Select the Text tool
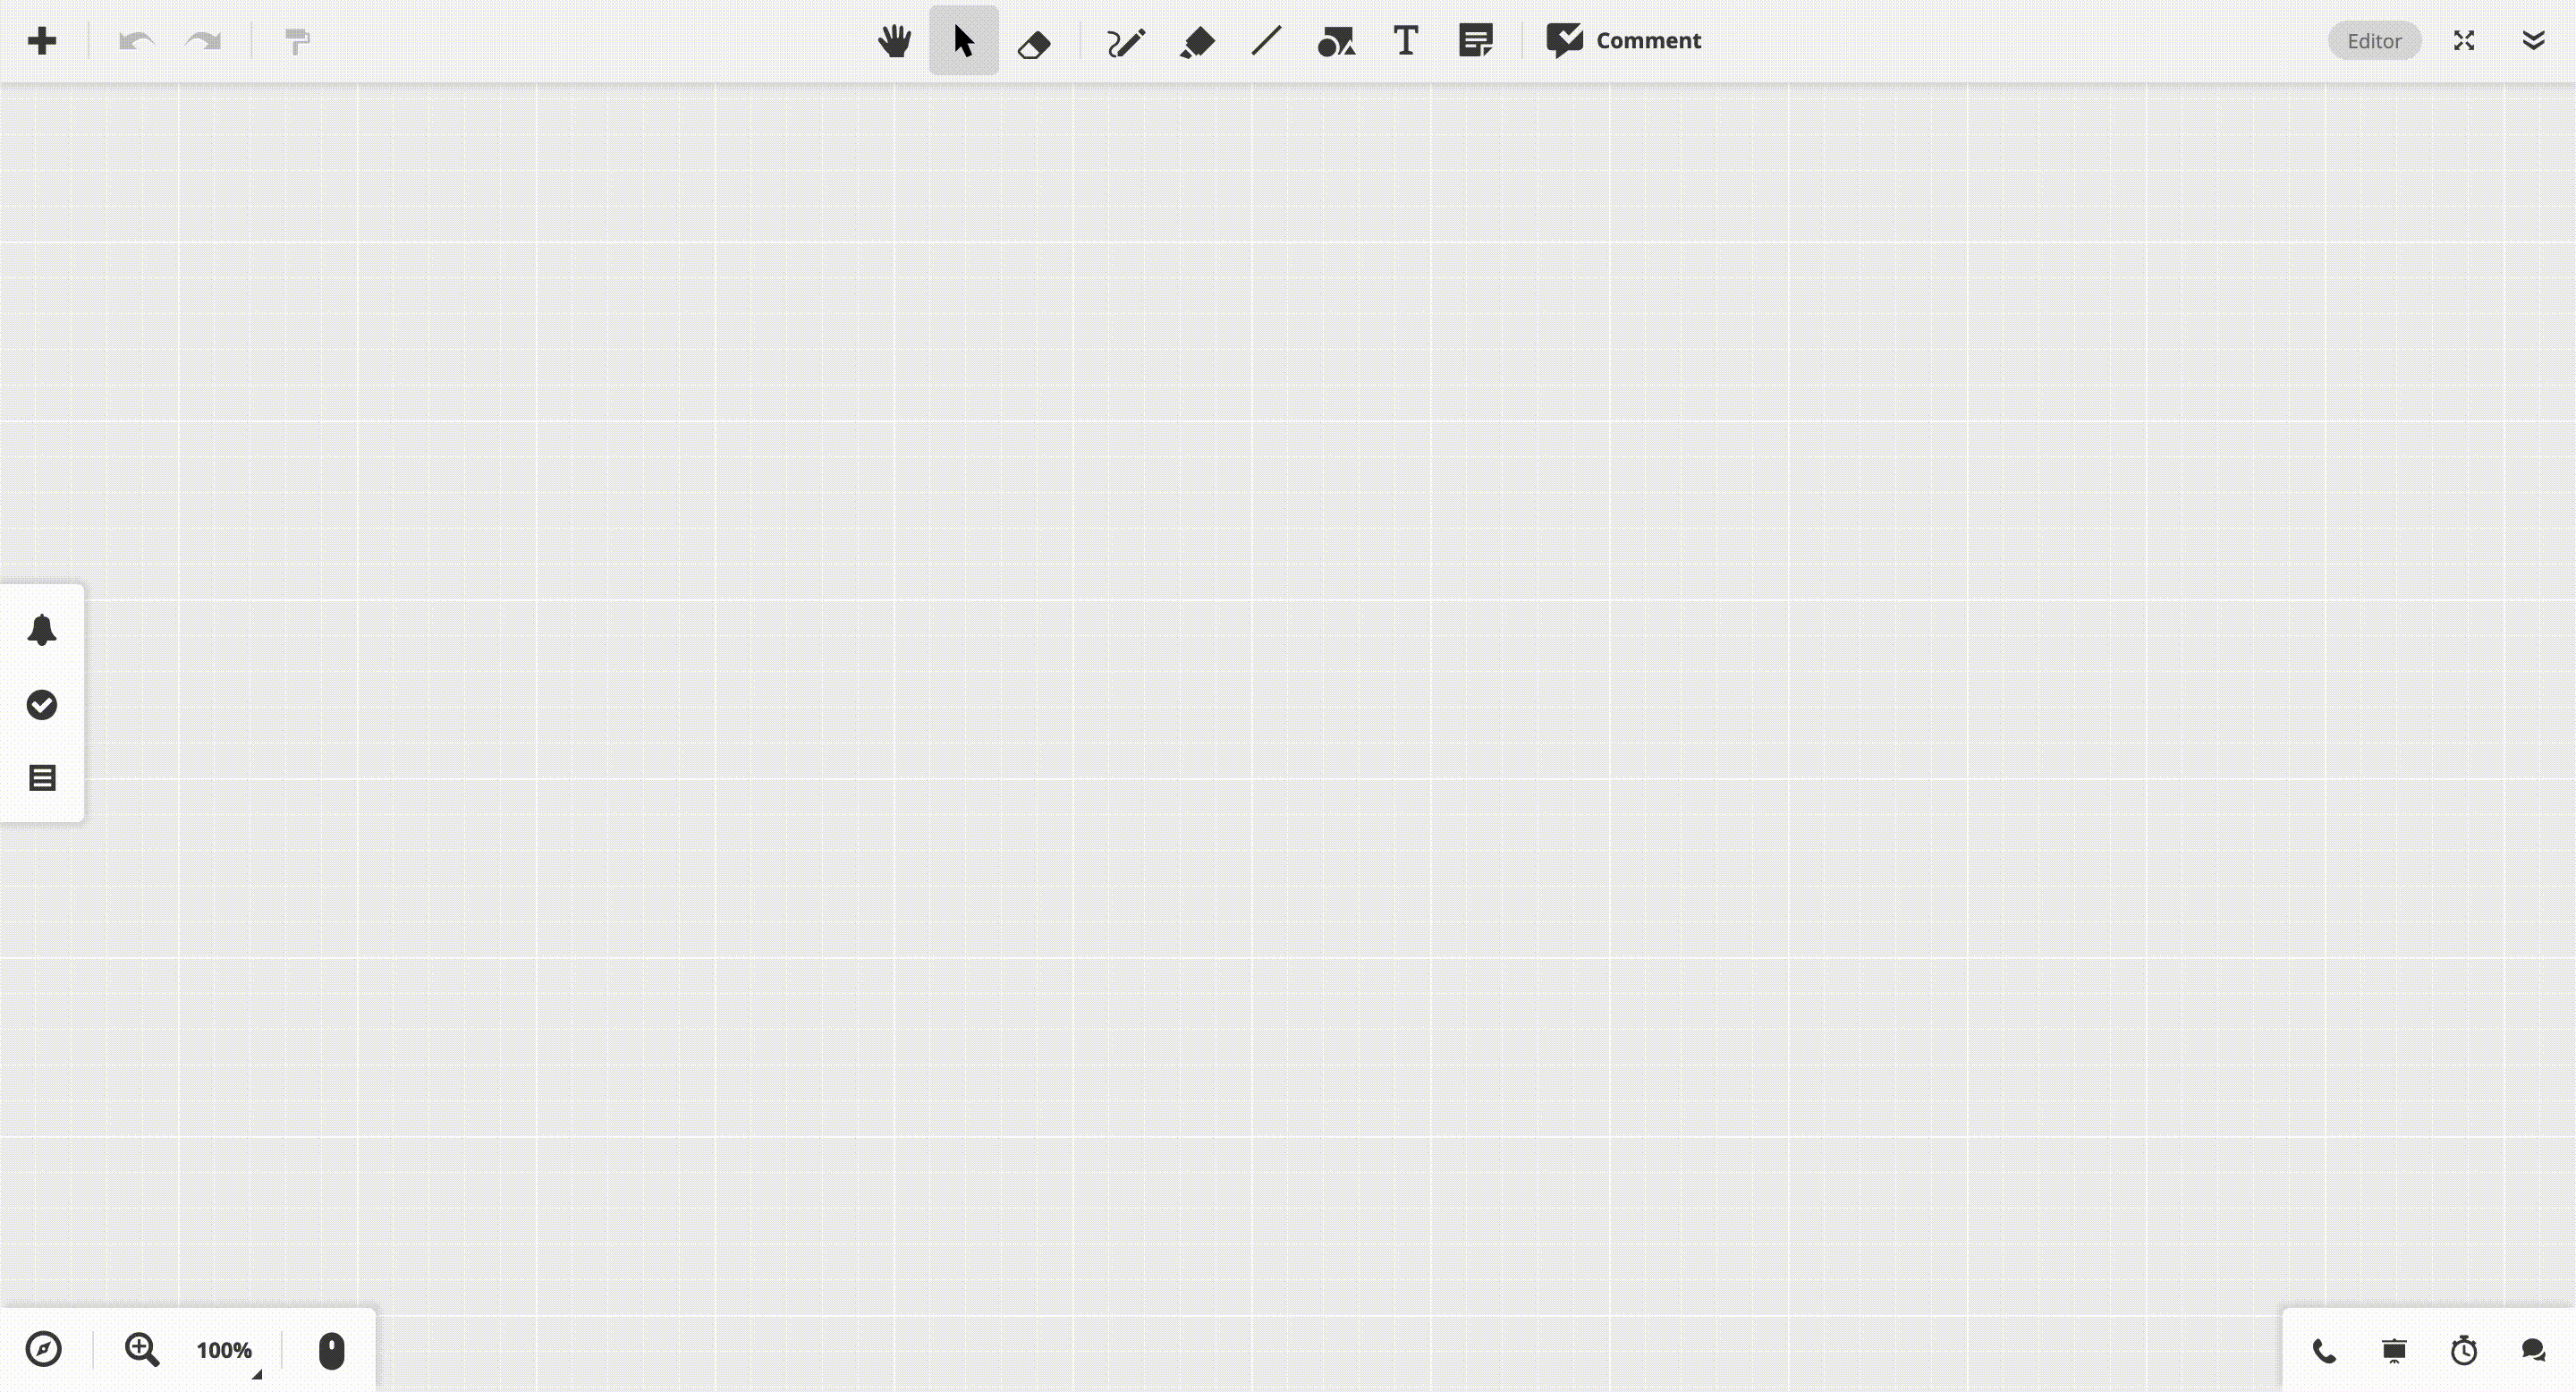Screen dimensions: 2576x1392 (x=1404, y=40)
